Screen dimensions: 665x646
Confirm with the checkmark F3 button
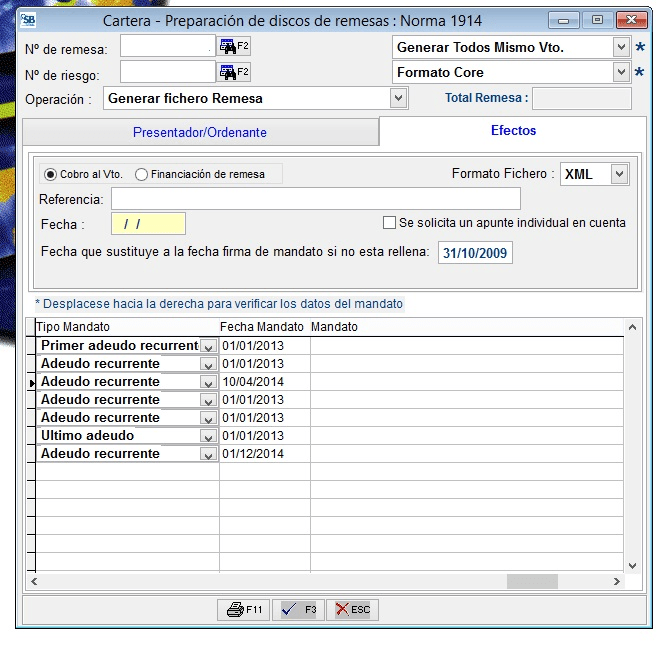coord(298,609)
